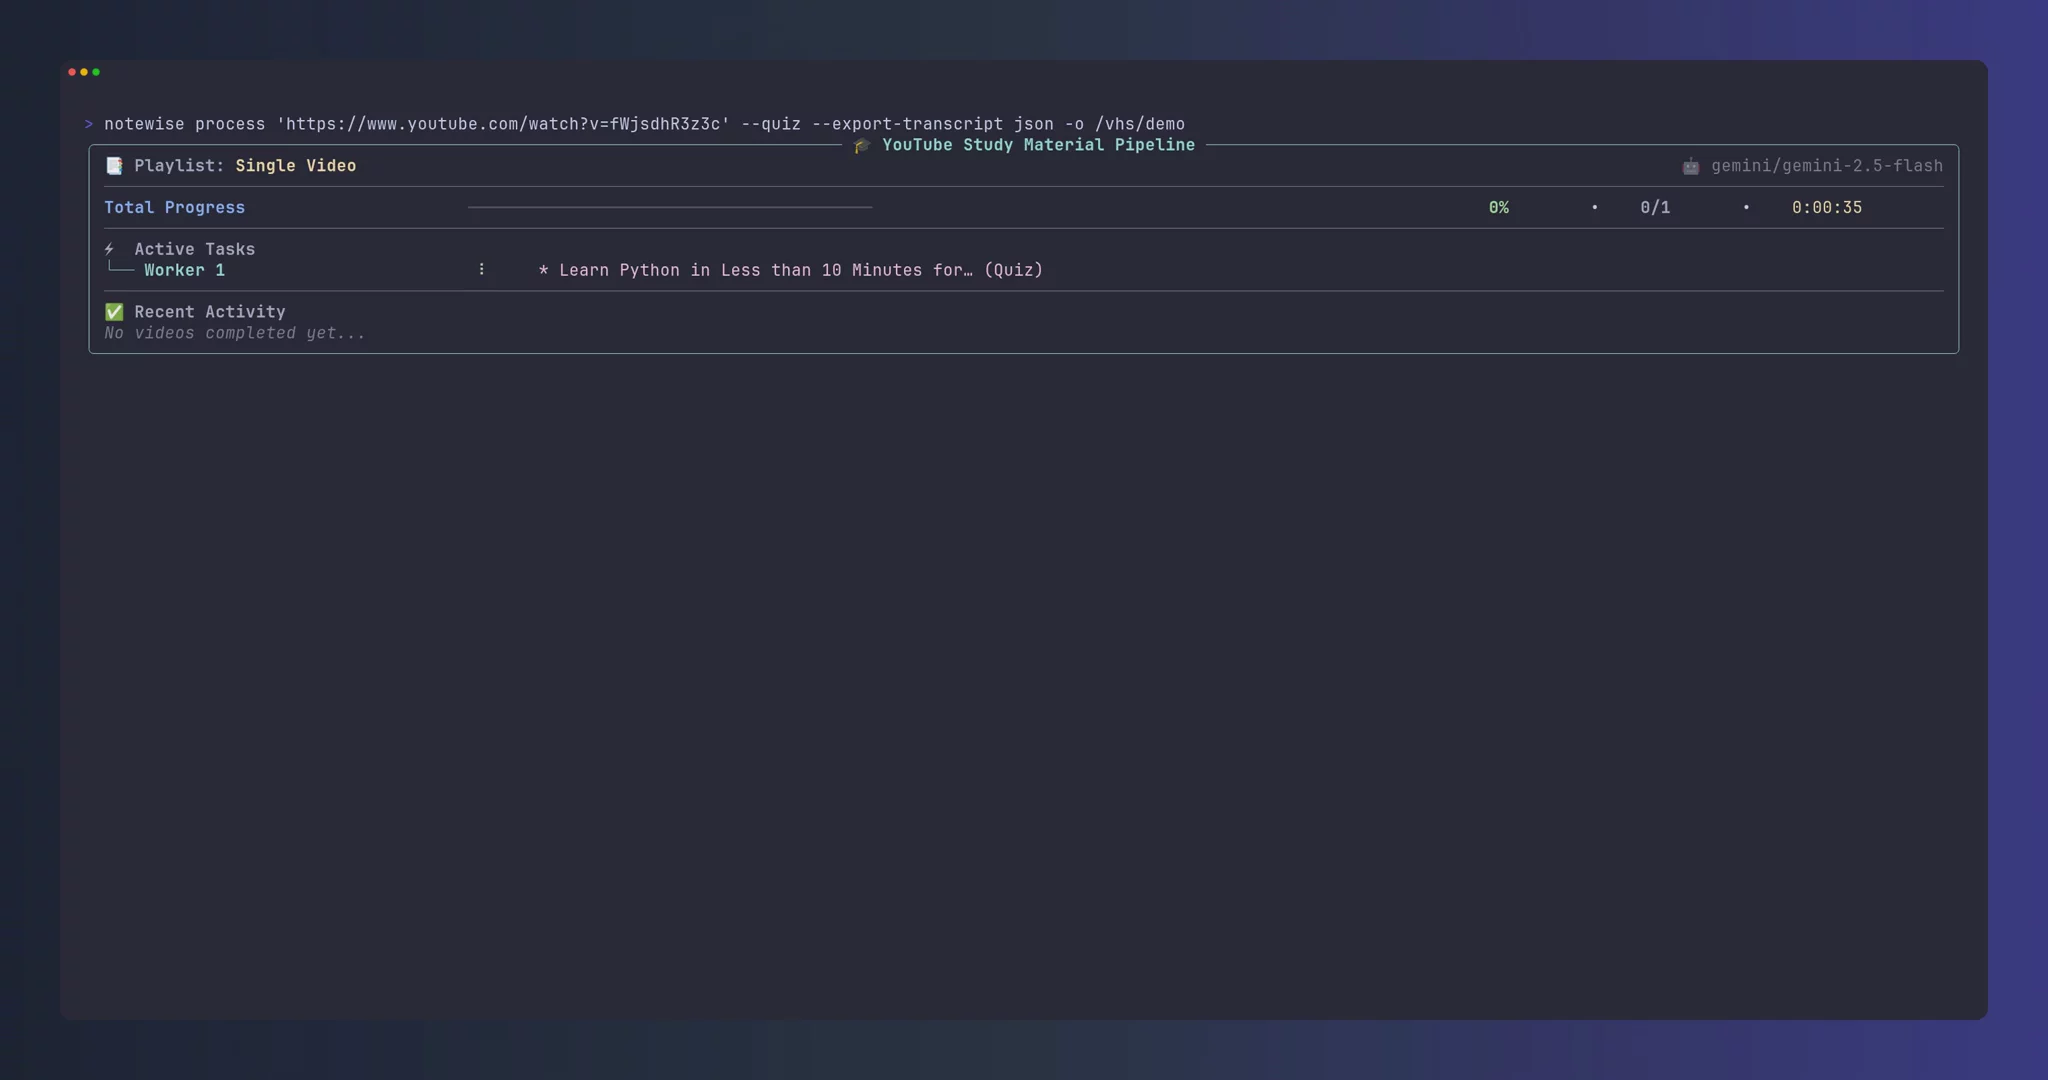Click the '/vhs/demo' output path
The image size is (2048, 1080).
click(x=1140, y=124)
